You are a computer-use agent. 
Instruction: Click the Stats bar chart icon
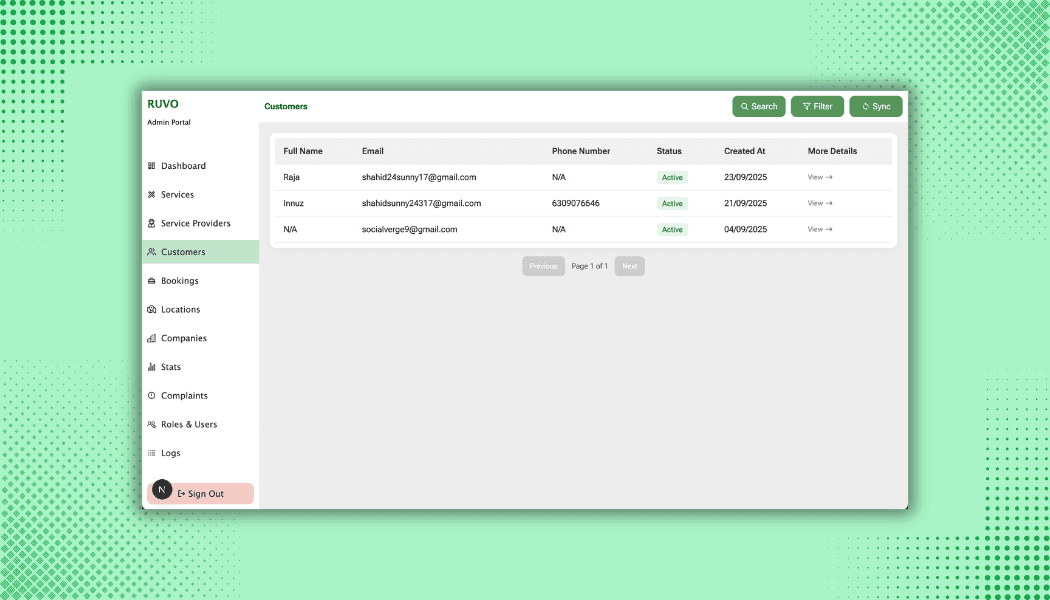[x=152, y=367]
